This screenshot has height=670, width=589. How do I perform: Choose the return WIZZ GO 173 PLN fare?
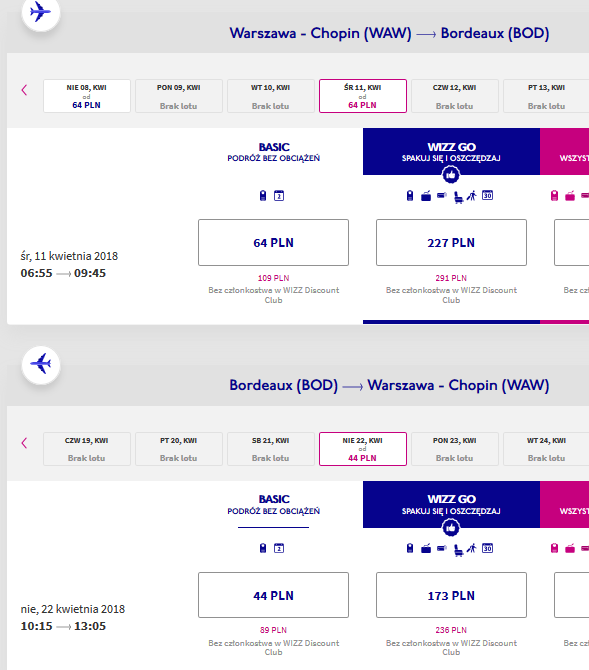point(451,595)
